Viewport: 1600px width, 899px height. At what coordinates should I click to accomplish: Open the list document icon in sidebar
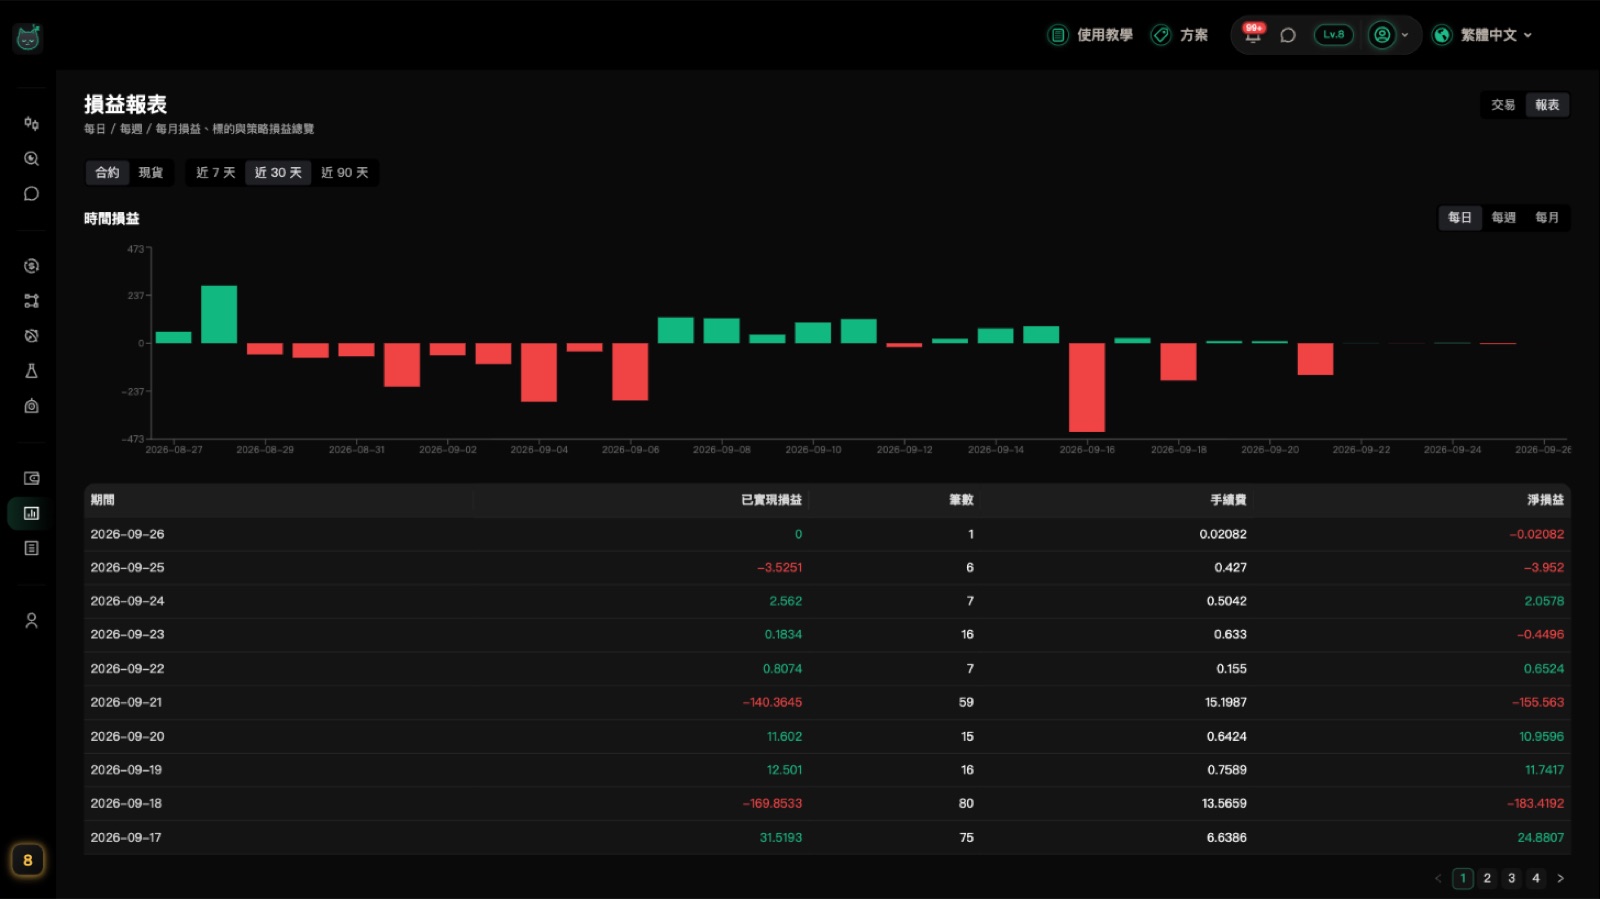pos(31,548)
